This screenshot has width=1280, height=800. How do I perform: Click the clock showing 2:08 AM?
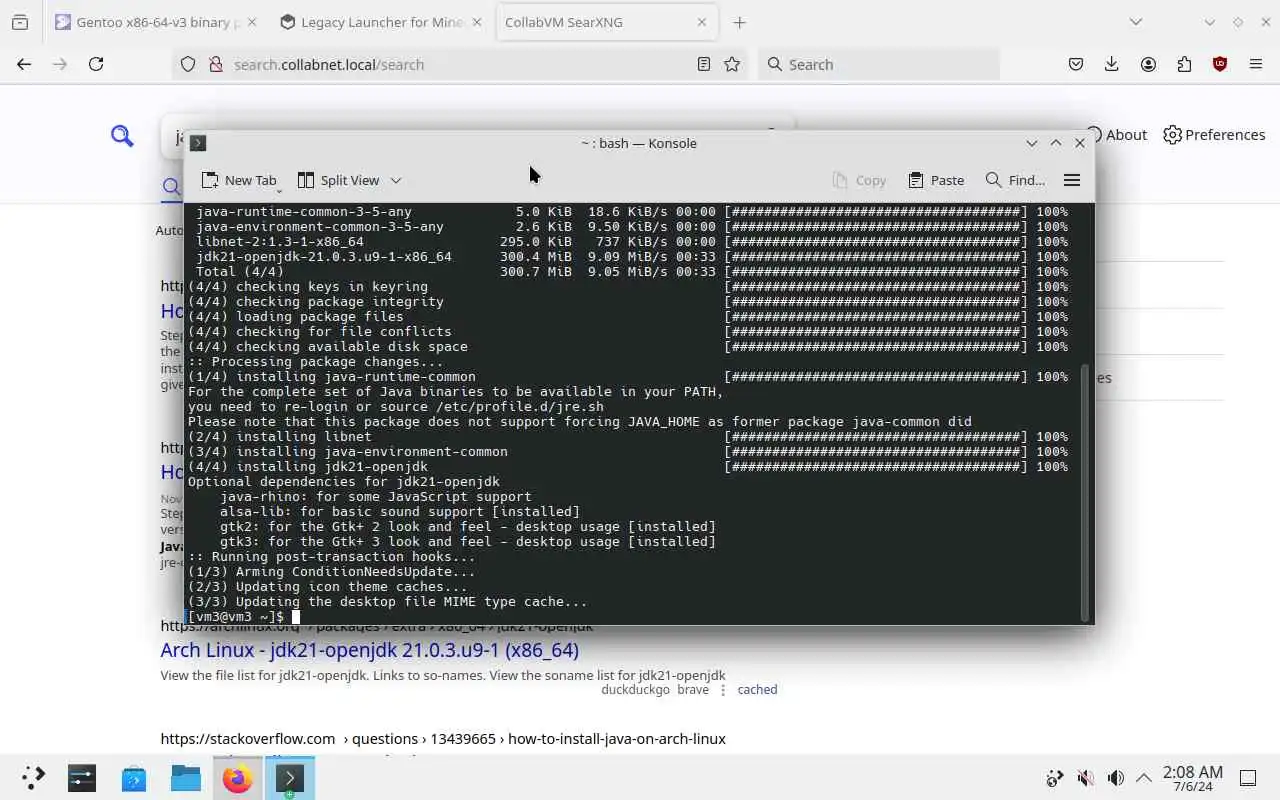pyautogui.click(x=1193, y=778)
